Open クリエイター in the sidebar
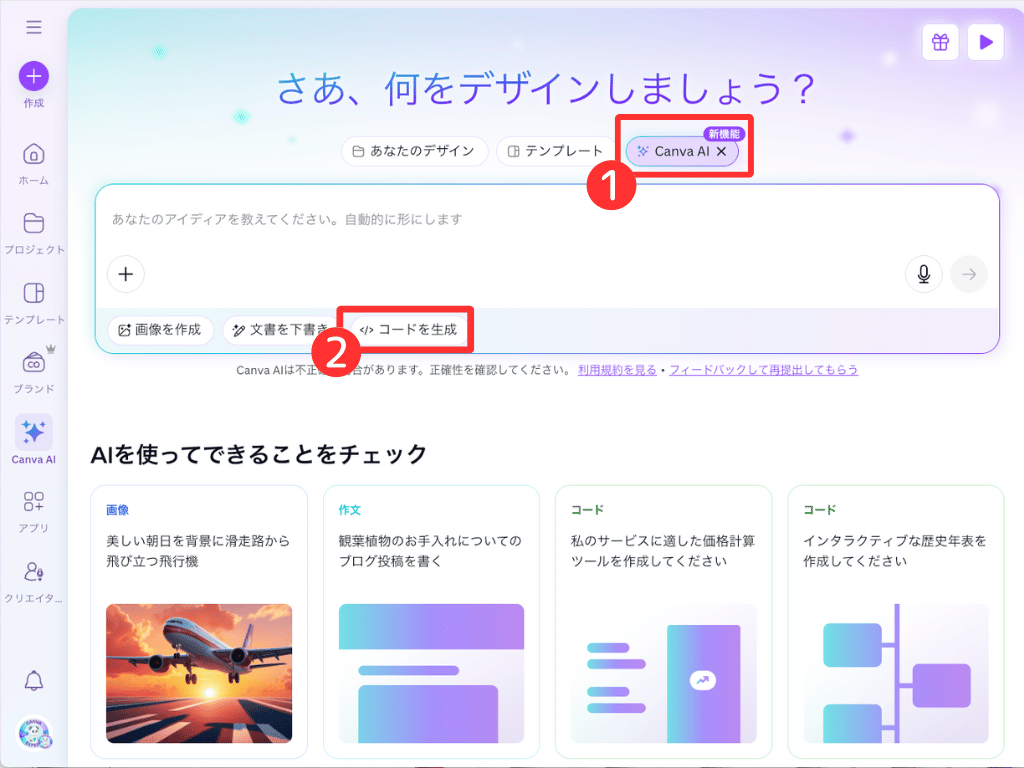Image resolution: width=1024 pixels, height=768 pixels. coord(33,582)
